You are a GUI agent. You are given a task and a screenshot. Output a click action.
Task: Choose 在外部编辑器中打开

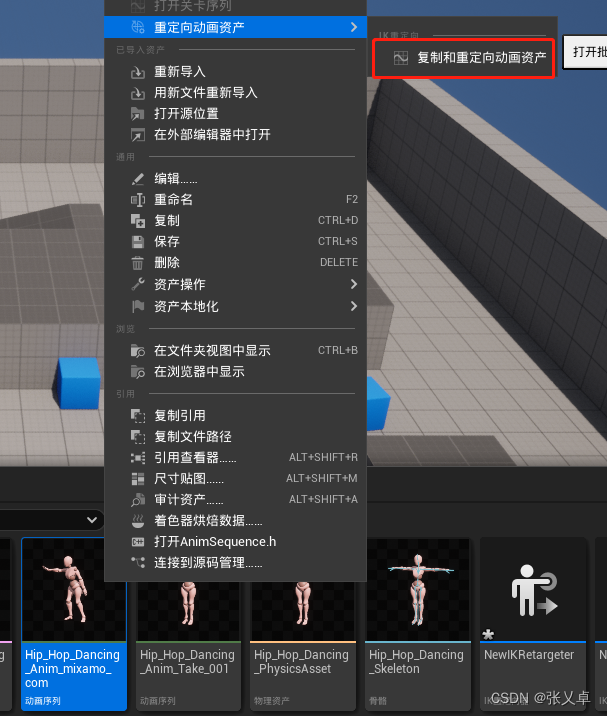point(235,135)
